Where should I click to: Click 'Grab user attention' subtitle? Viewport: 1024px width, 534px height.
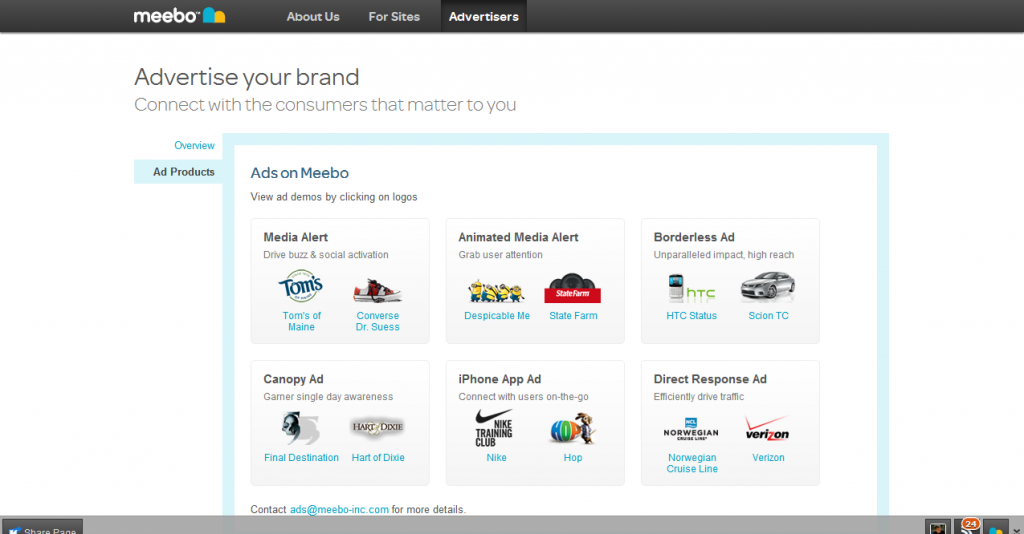(x=500, y=255)
